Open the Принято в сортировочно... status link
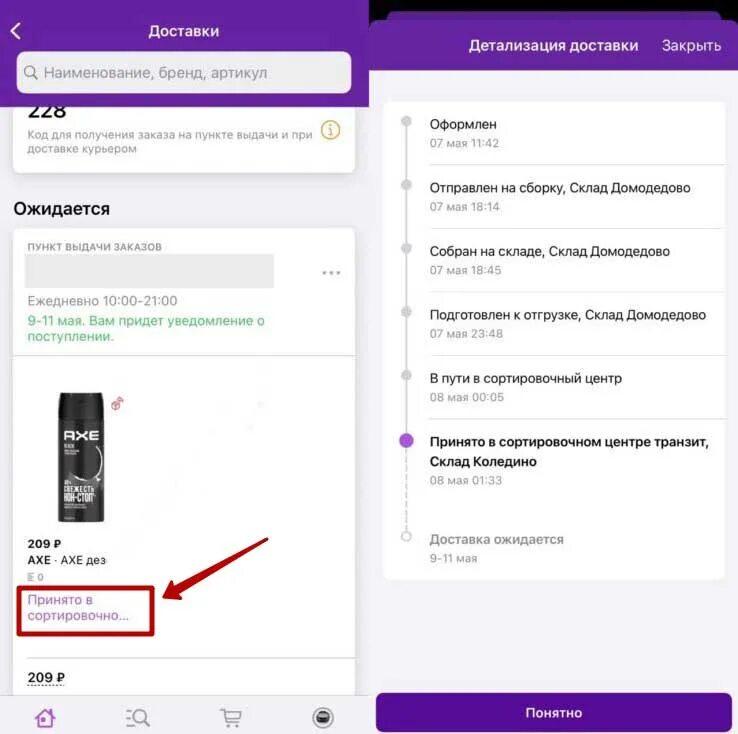738x734 pixels. point(78,607)
